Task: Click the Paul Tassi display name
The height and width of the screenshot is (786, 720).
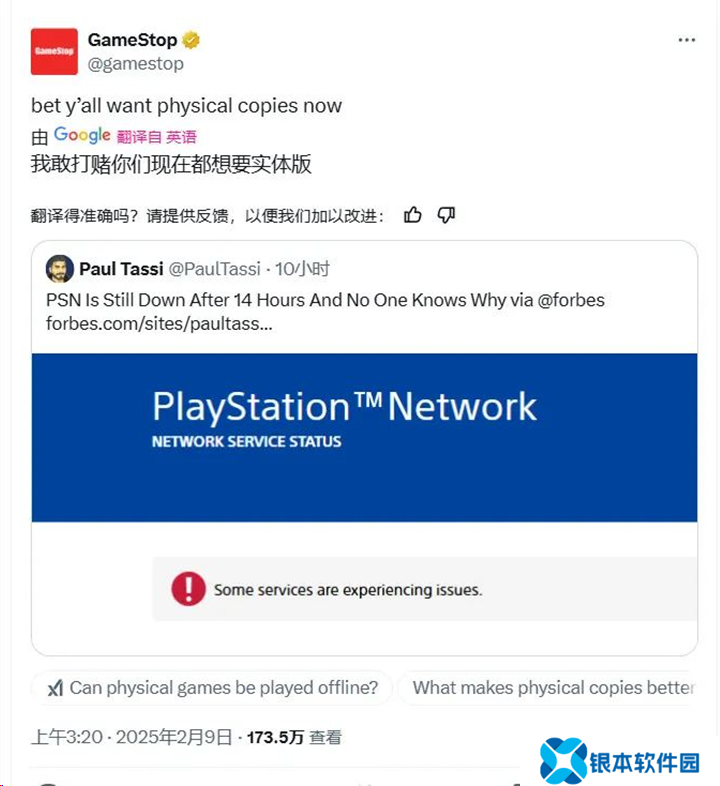Action: (120, 269)
